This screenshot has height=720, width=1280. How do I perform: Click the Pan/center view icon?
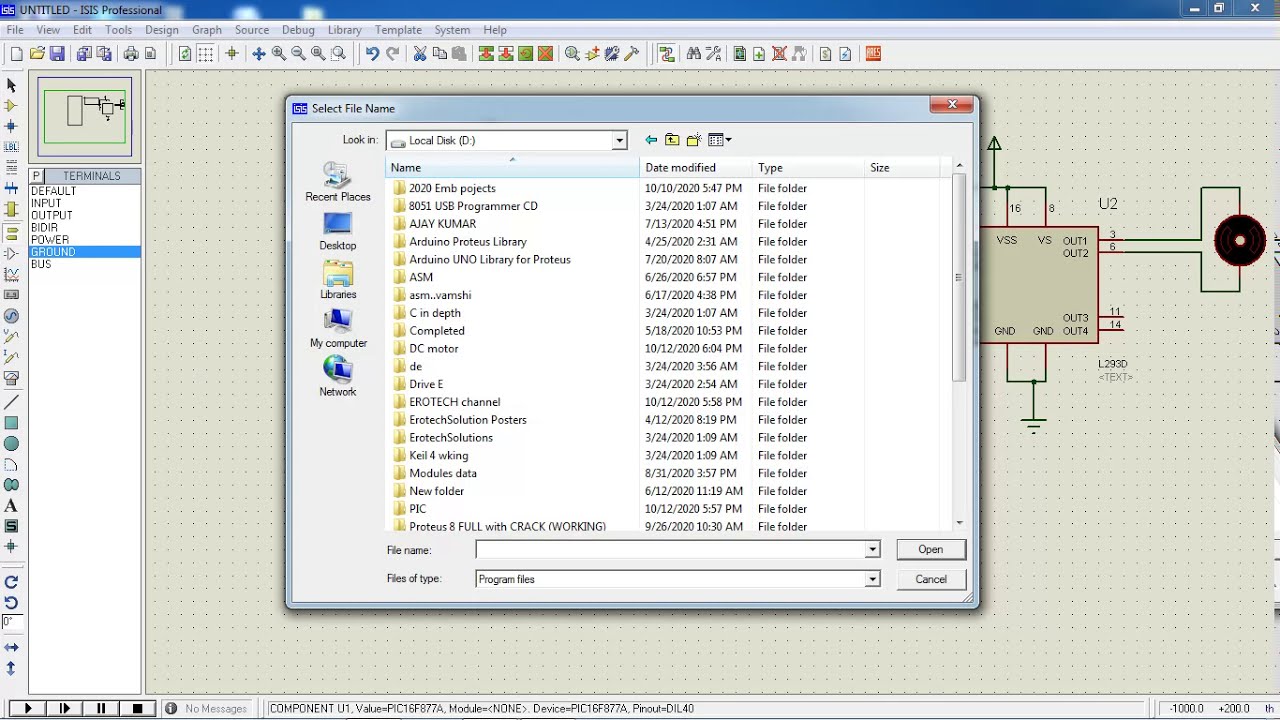pyautogui.click(x=258, y=54)
